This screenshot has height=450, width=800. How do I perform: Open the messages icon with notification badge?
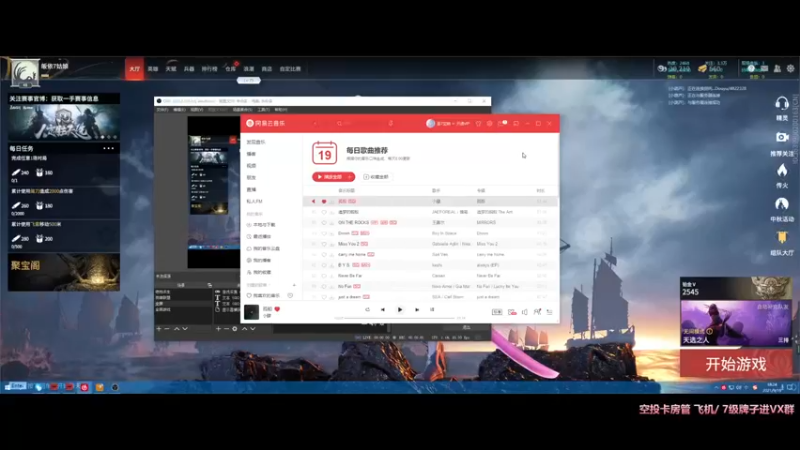pos(502,123)
